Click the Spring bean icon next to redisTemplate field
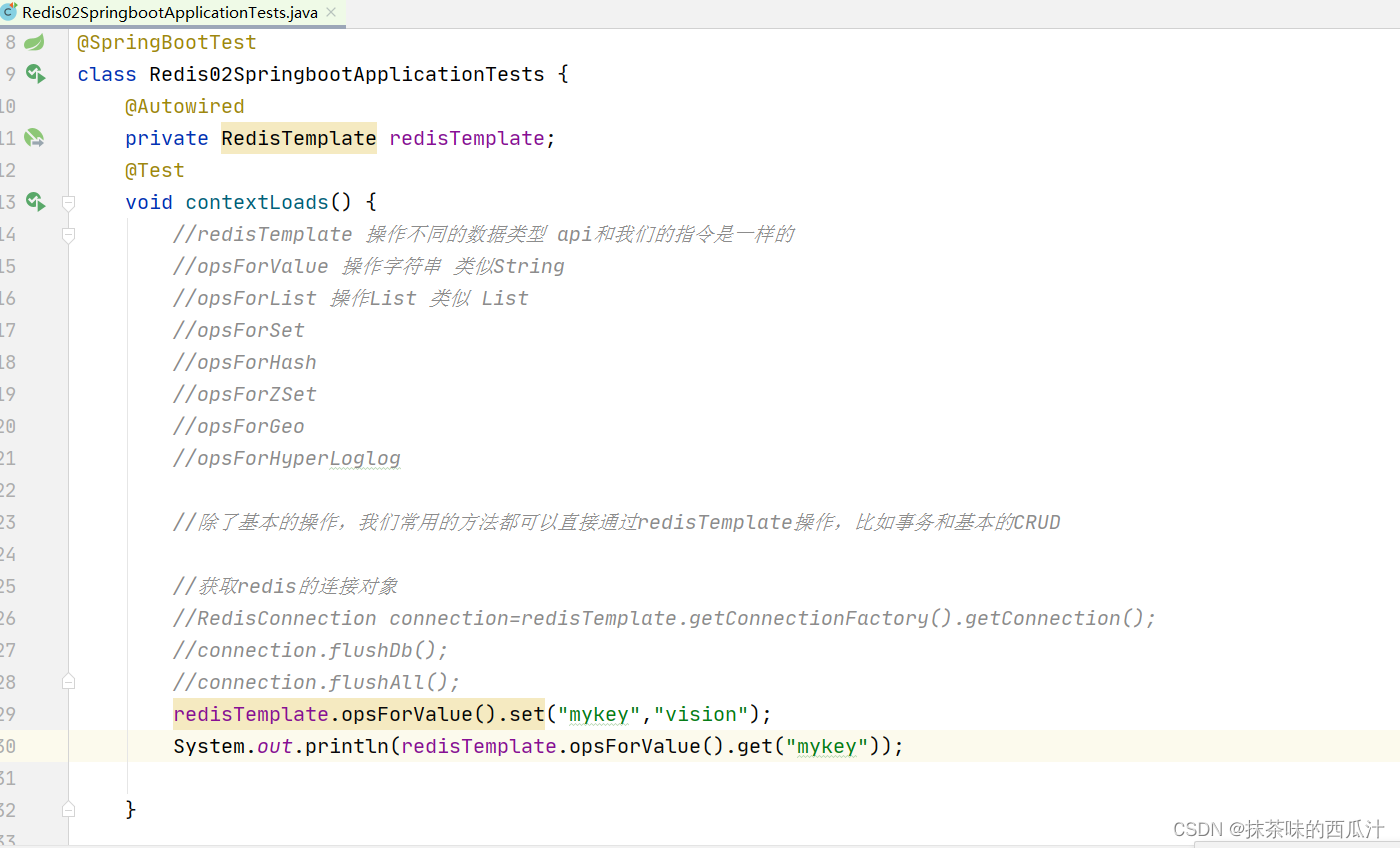Image resolution: width=1400 pixels, height=848 pixels. (35, 137)
